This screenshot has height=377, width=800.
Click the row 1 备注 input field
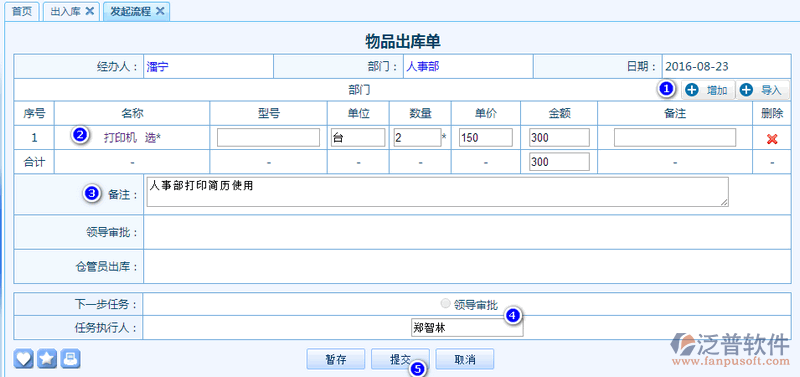point(675,138)
